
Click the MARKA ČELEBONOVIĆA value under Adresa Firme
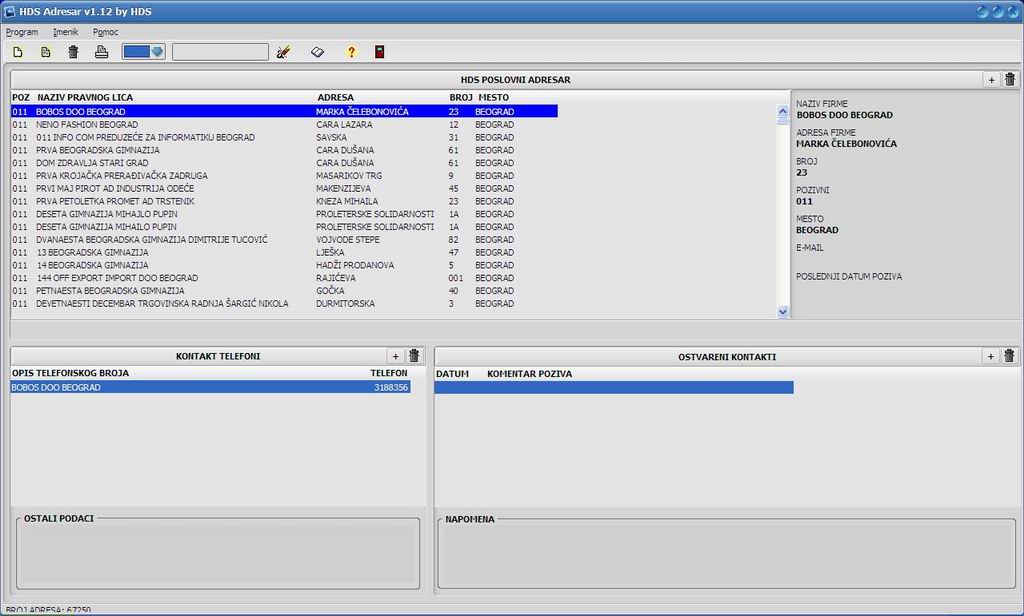click(x=846, y=144)
